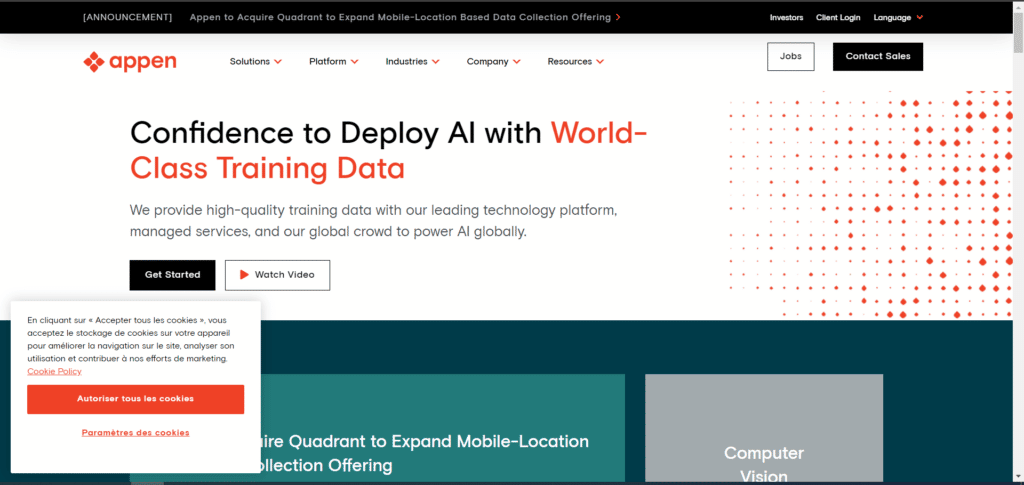Image resolution: width=1024 pixels, height=485 pixels.
Task: Click the Contact Sales button
Action: coord(878,57)
